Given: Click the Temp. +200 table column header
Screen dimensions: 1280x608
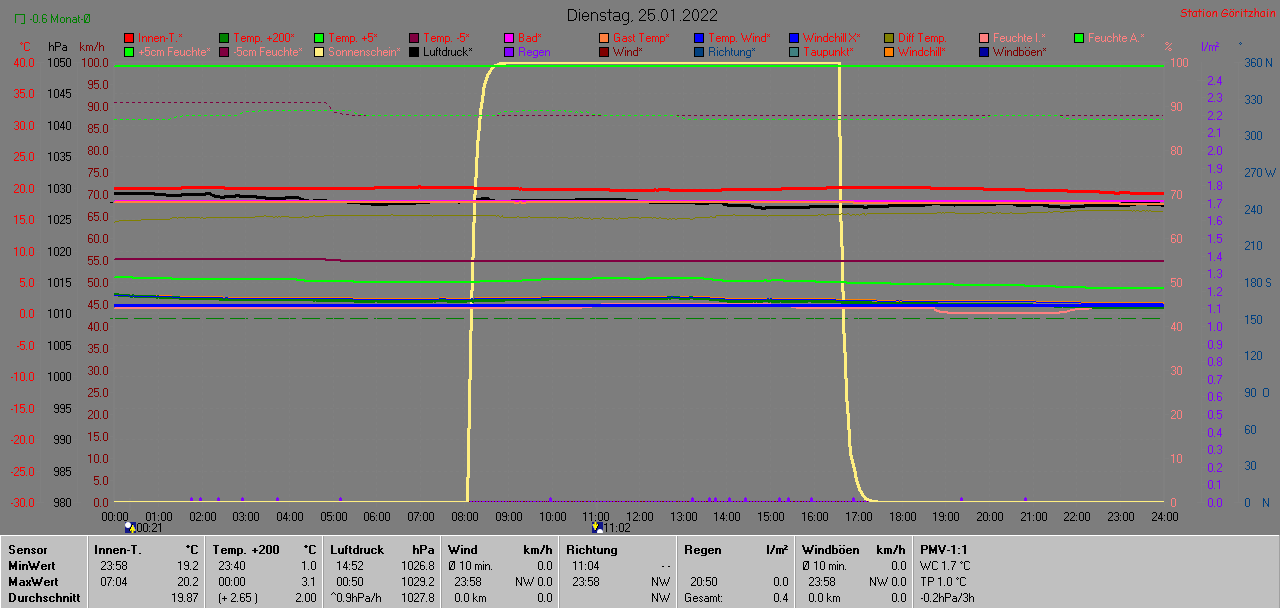Looking at the screenshot, I should 246,550.
